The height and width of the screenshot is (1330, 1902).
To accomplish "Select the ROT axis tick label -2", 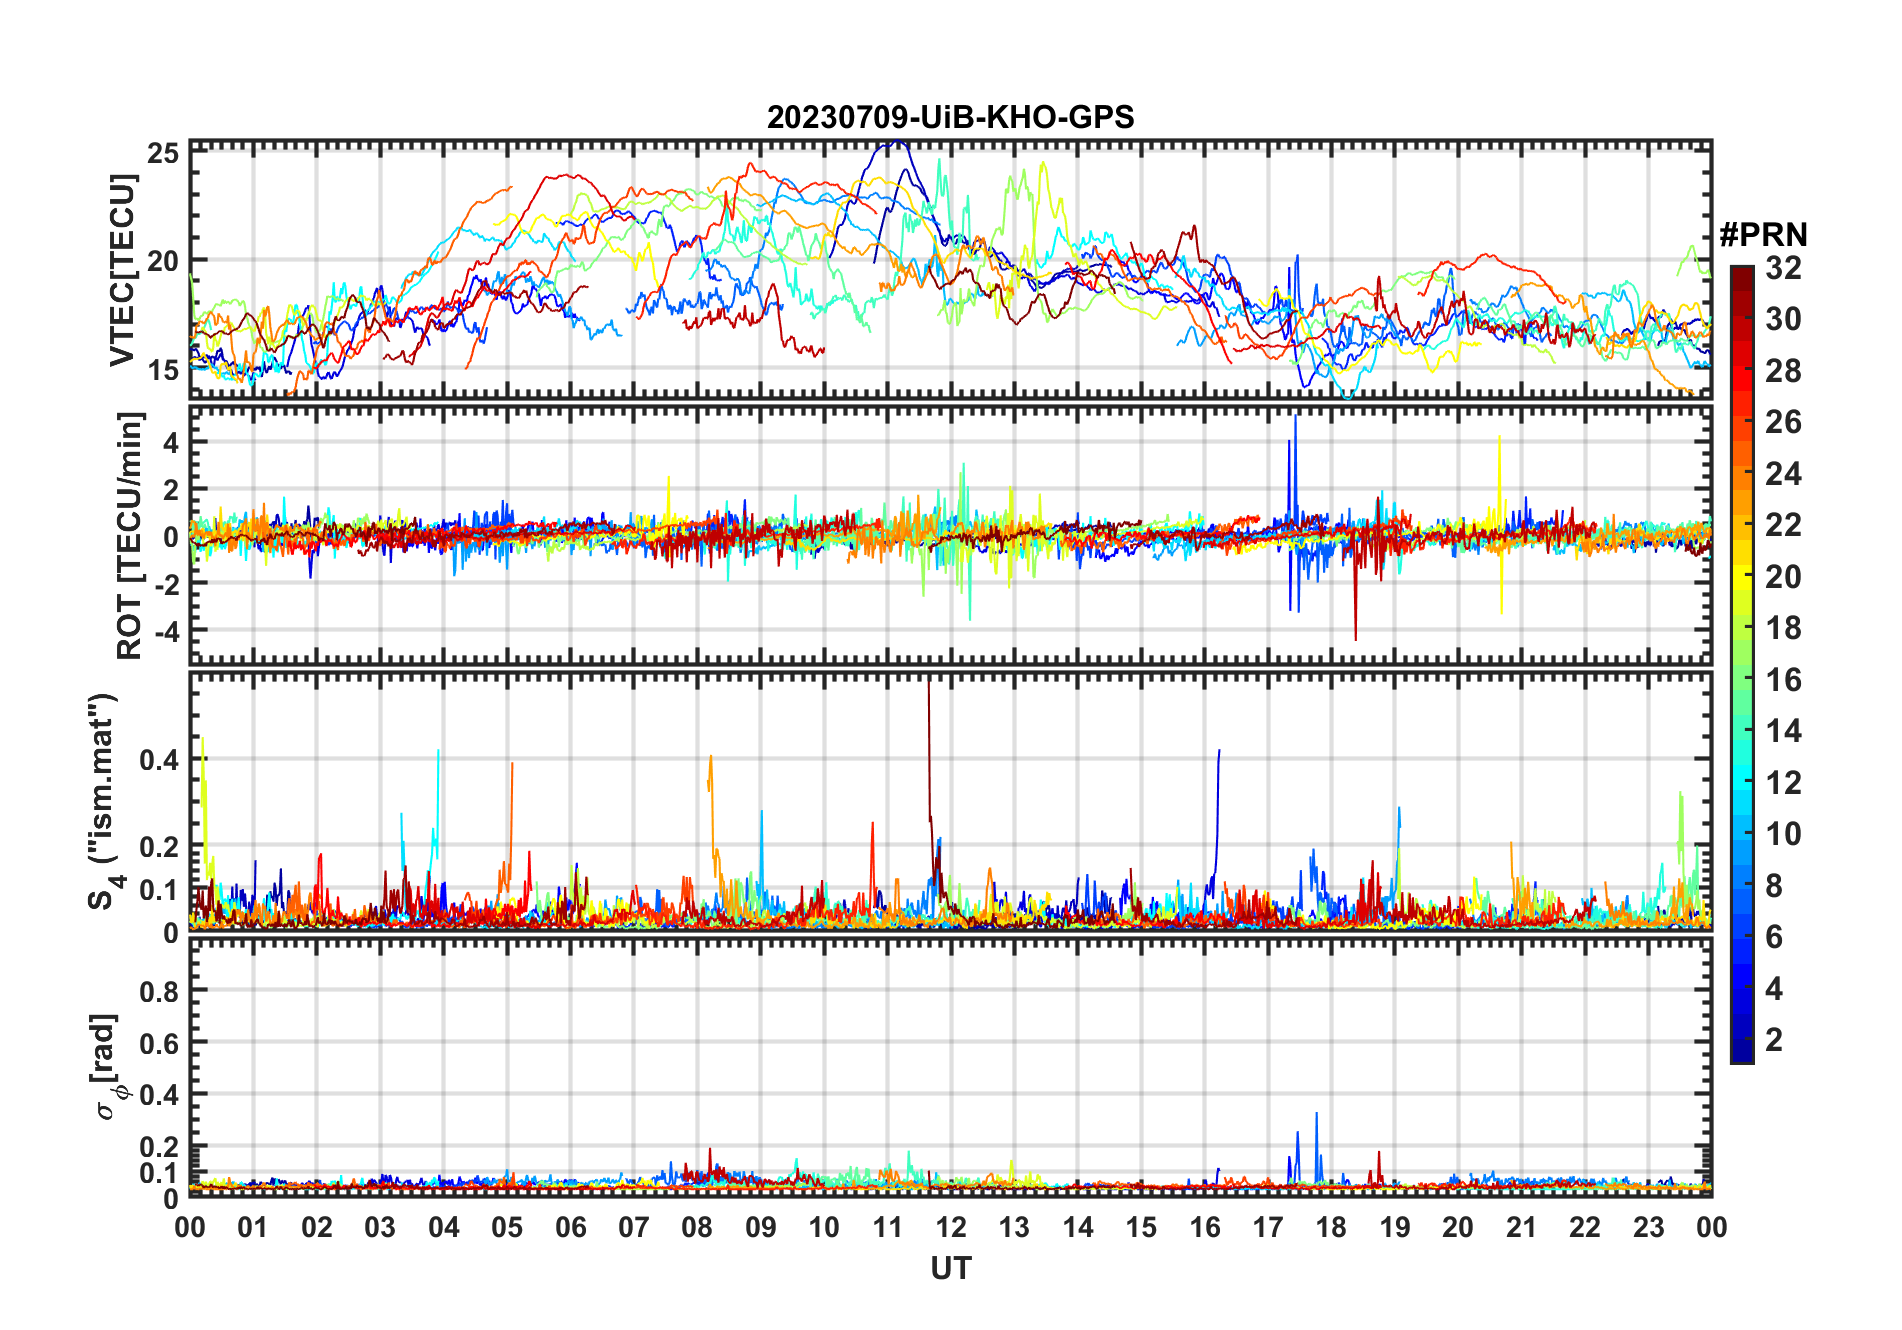I will pyautogui.click(x=165, y=585).
